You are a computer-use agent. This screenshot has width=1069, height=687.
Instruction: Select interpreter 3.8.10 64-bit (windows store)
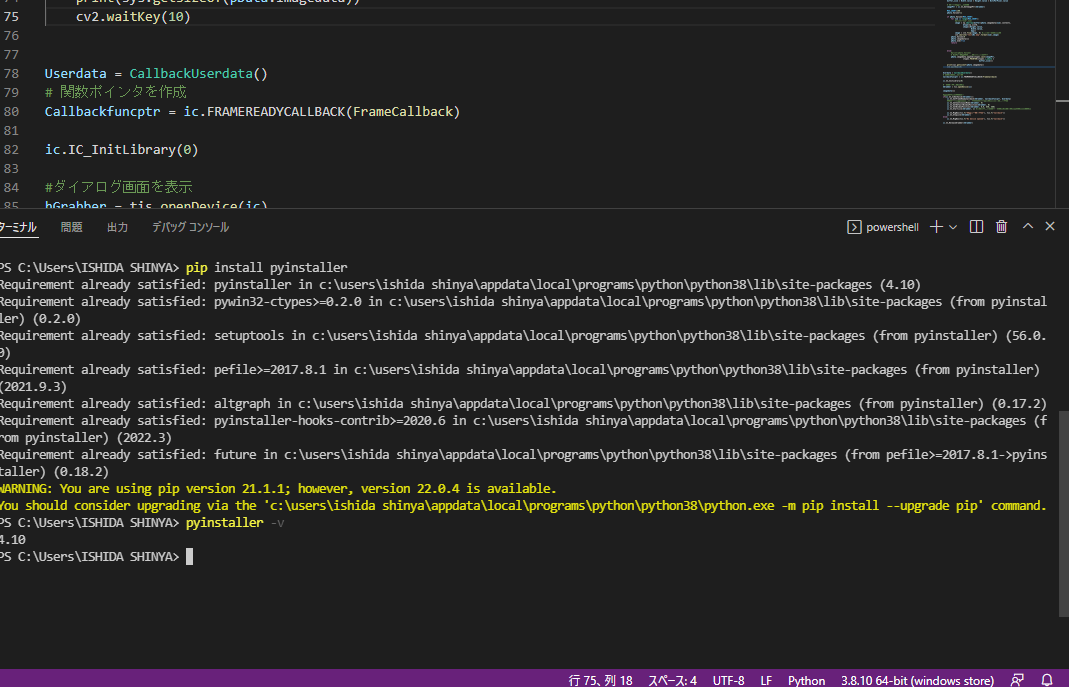[x=917, y=680]
